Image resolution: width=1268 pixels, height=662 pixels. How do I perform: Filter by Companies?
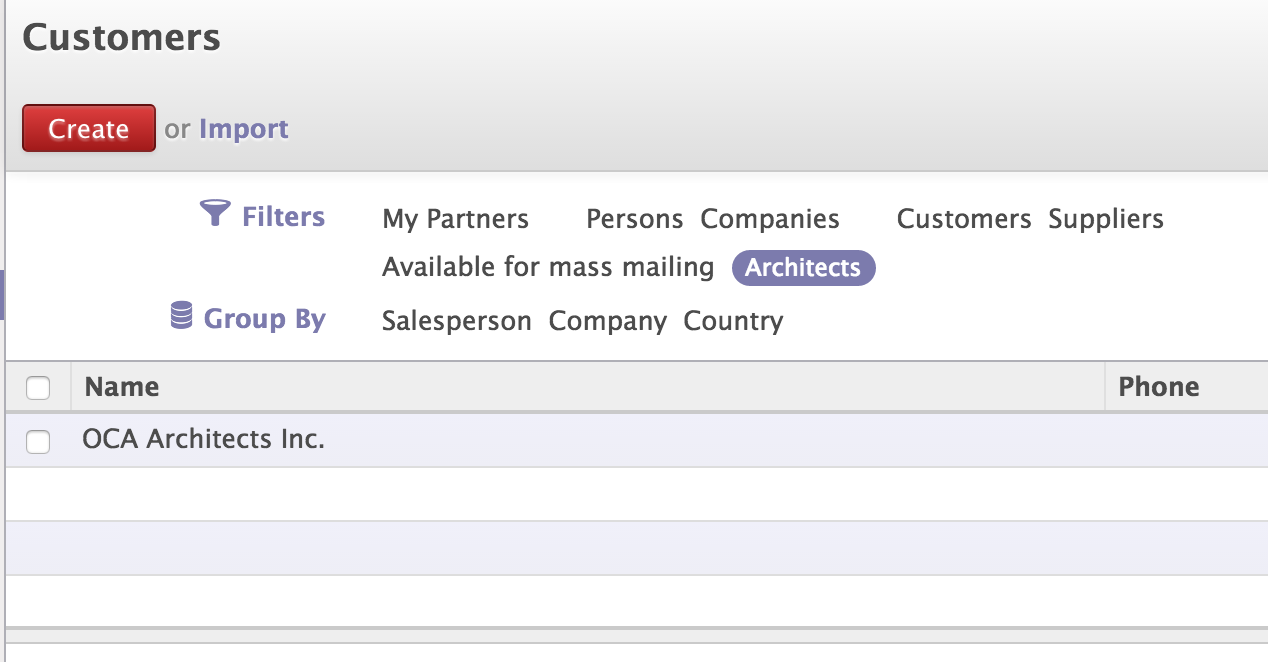[770, 219]
